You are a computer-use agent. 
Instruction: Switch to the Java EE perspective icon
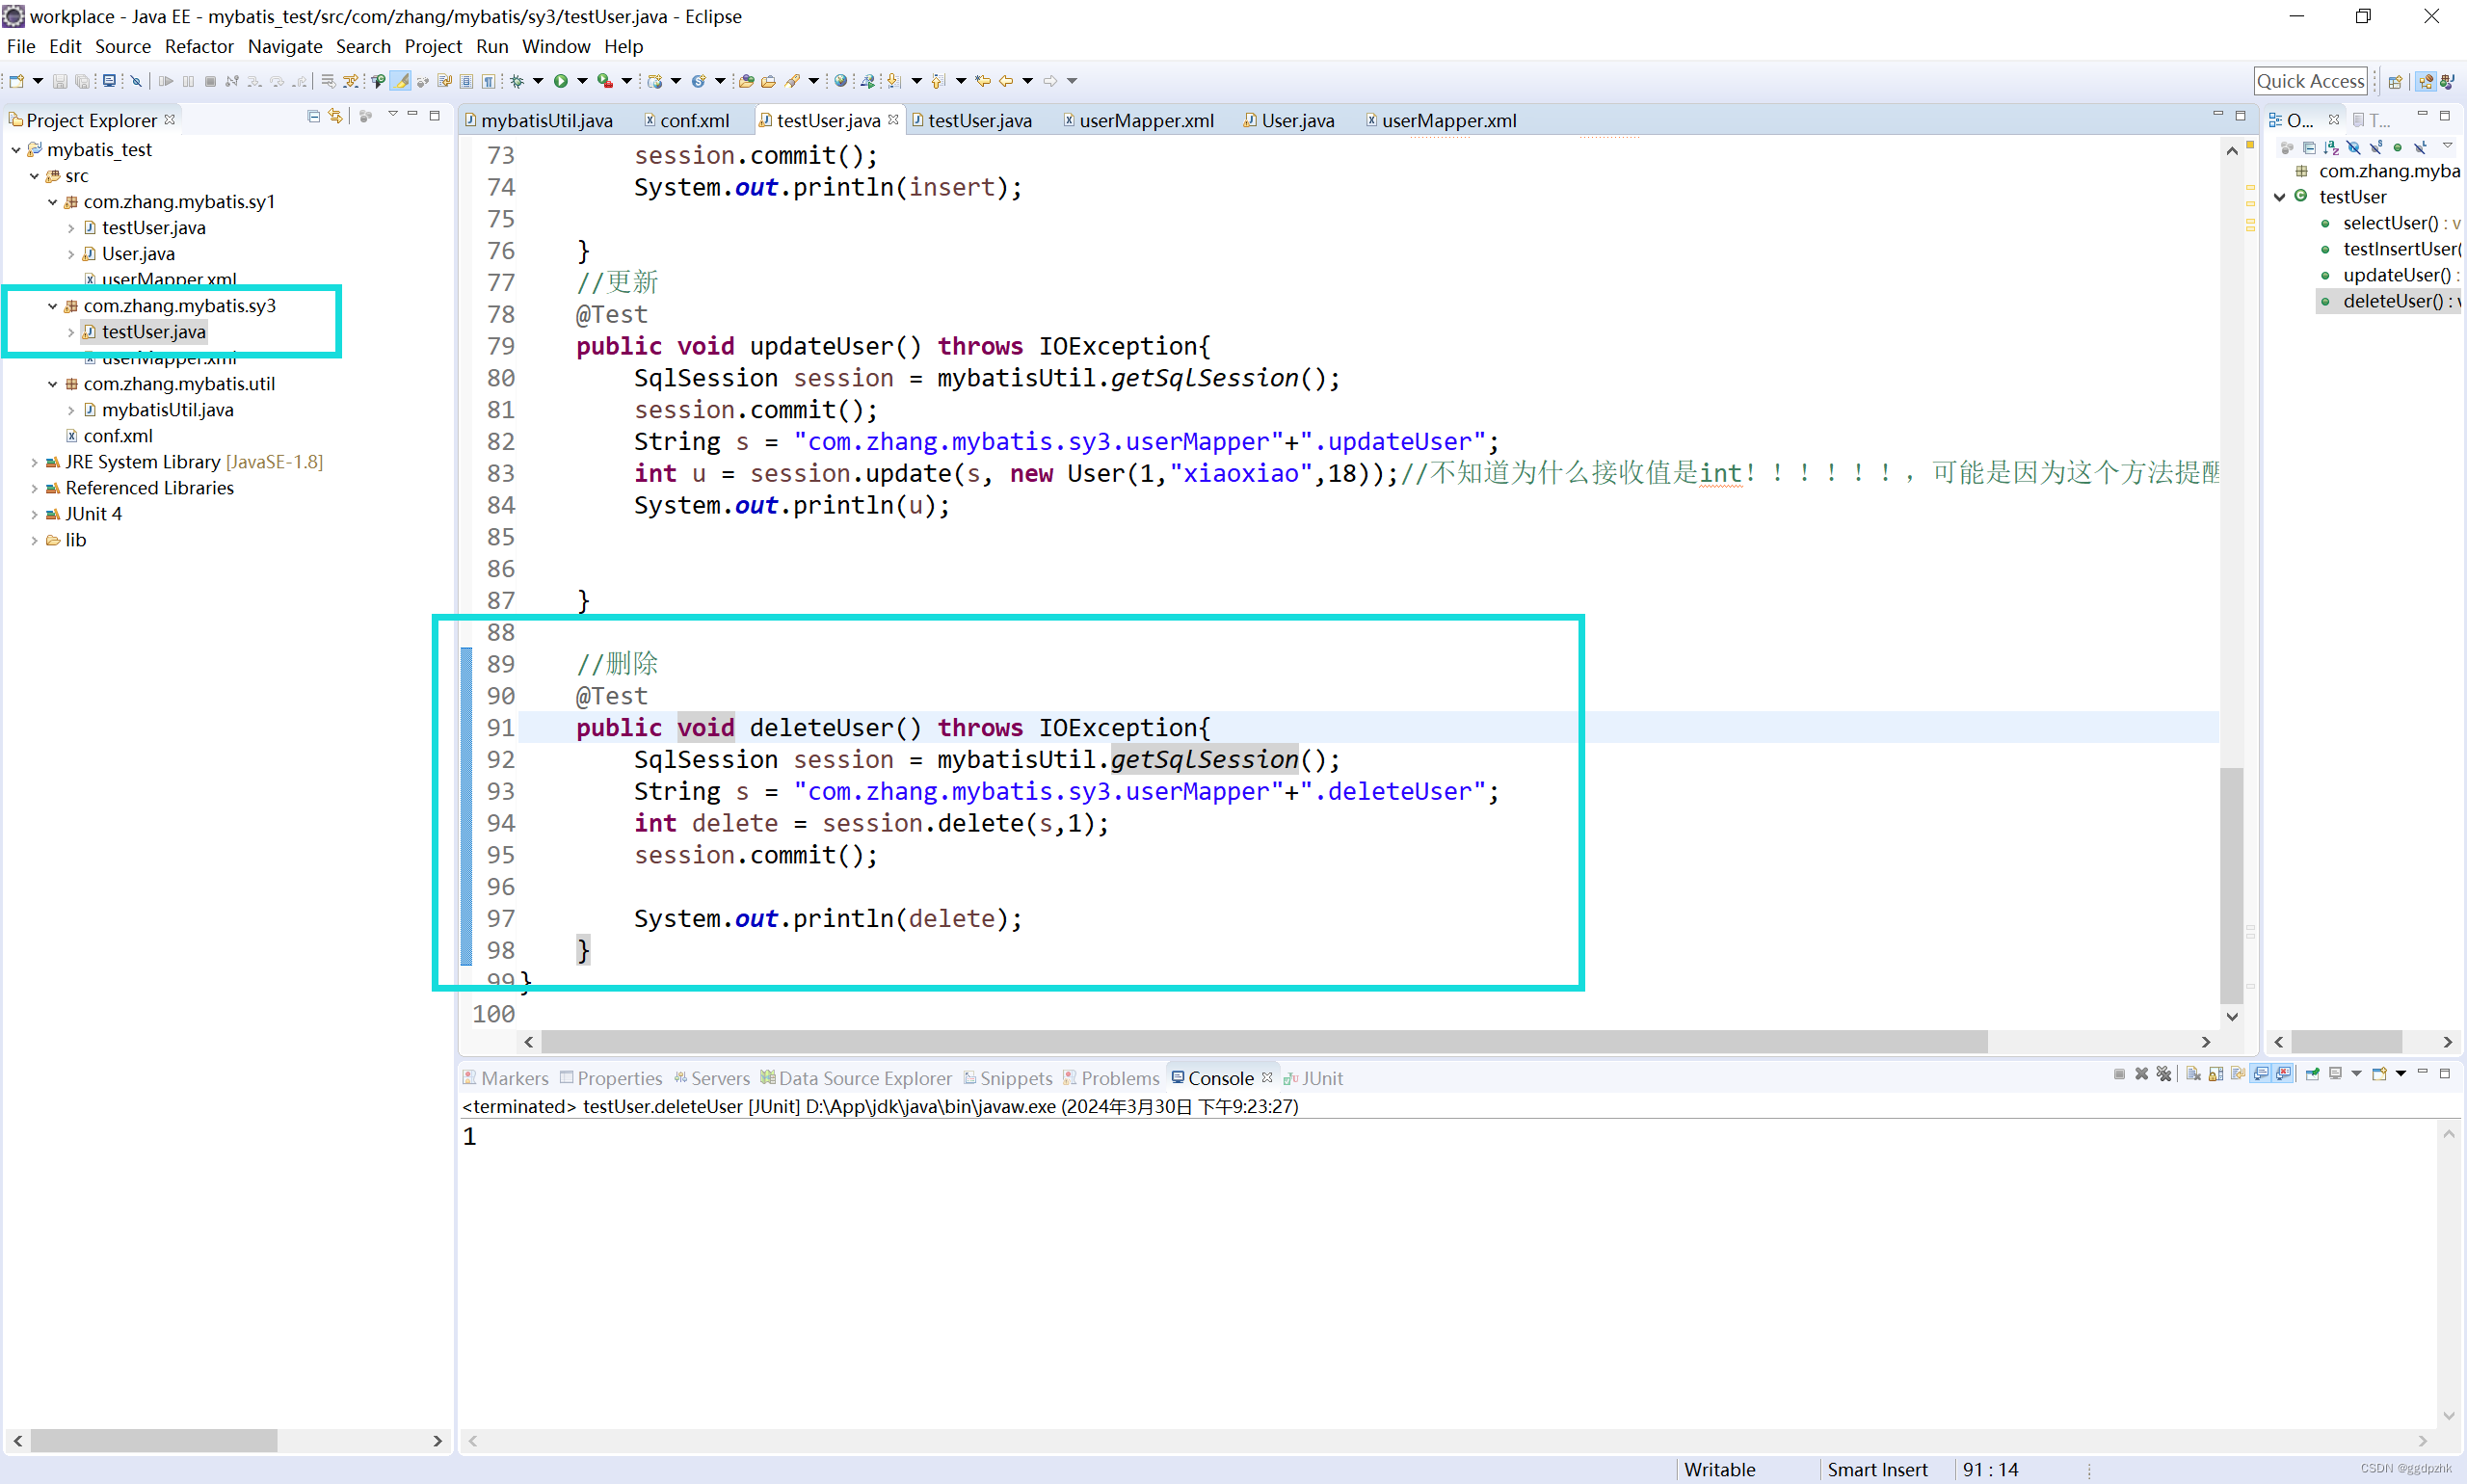click(x=2425, y=81)
